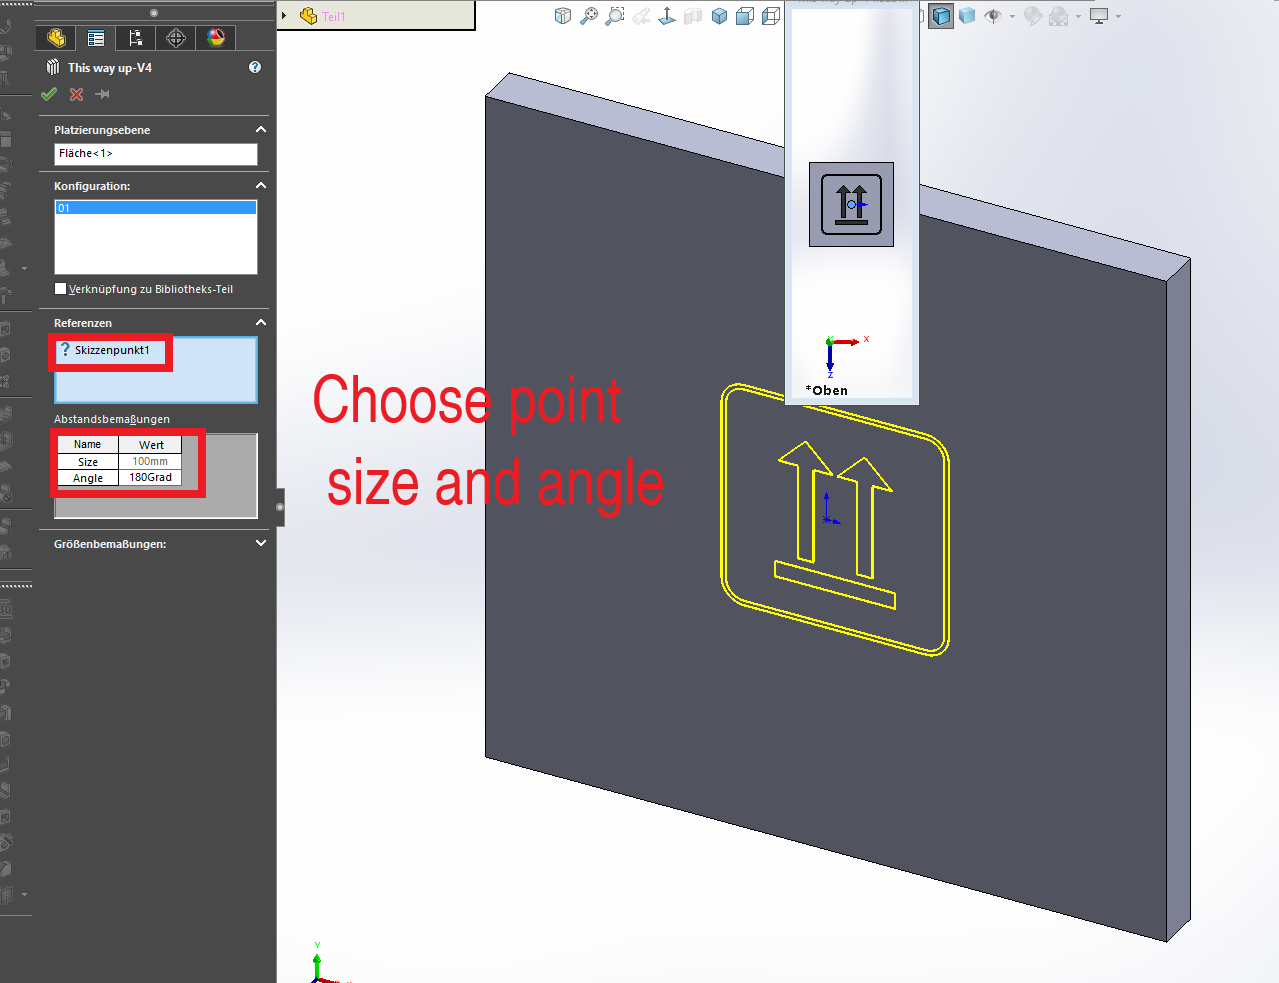Open the DimXpertManager crosshair tab
Image resolution: width=1279 pixels, height=983 pixels.
tap(176, 38)
